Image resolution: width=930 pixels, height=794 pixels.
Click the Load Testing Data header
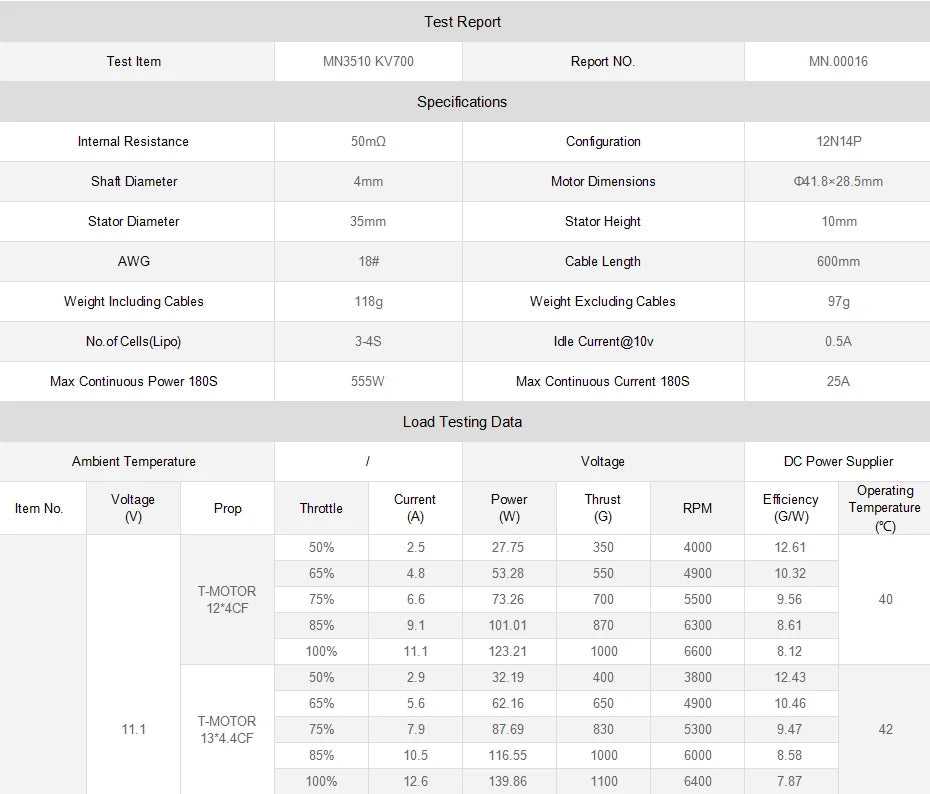pyautogui.click(x=462, y=421)
